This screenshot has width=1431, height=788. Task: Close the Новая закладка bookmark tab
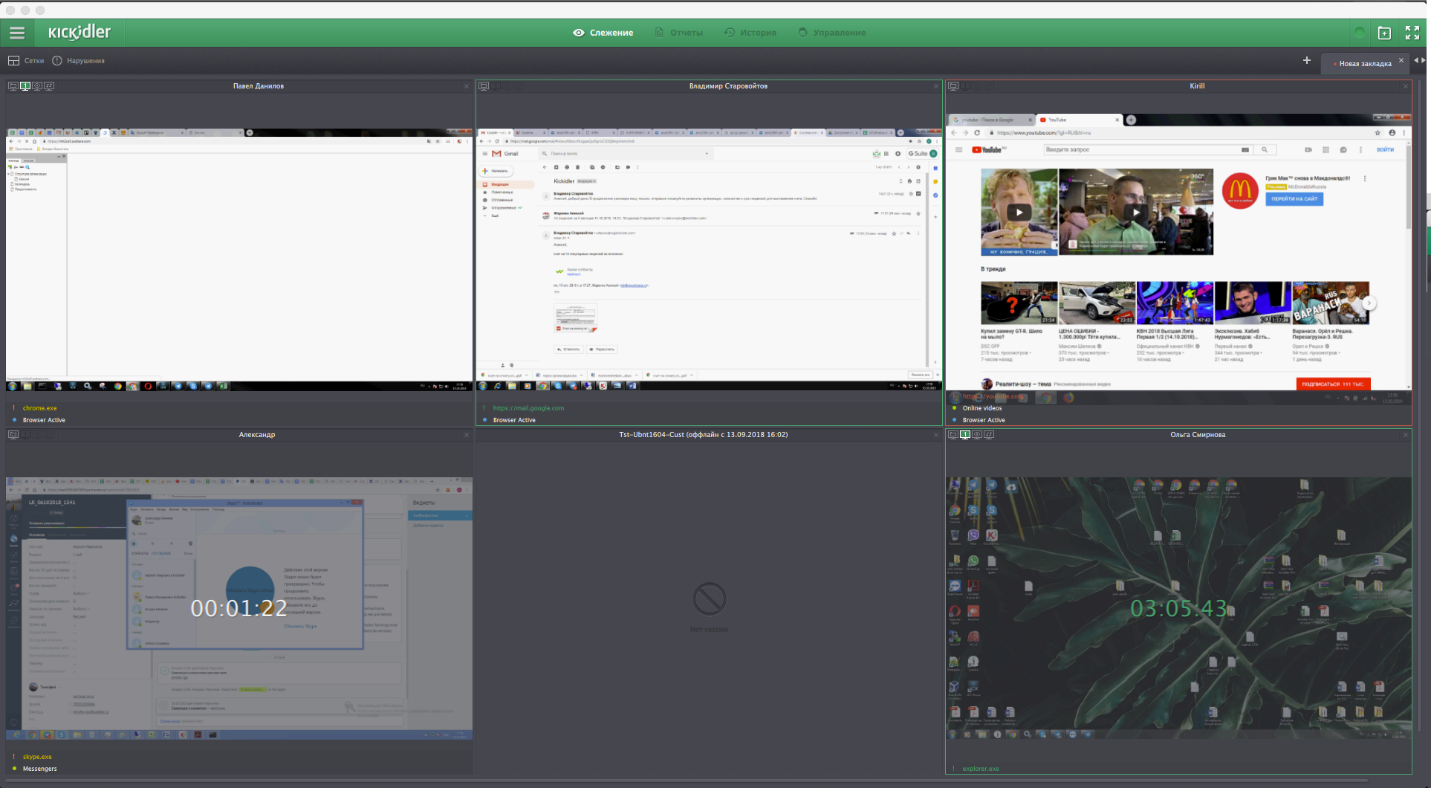[x=1401, y=62]
